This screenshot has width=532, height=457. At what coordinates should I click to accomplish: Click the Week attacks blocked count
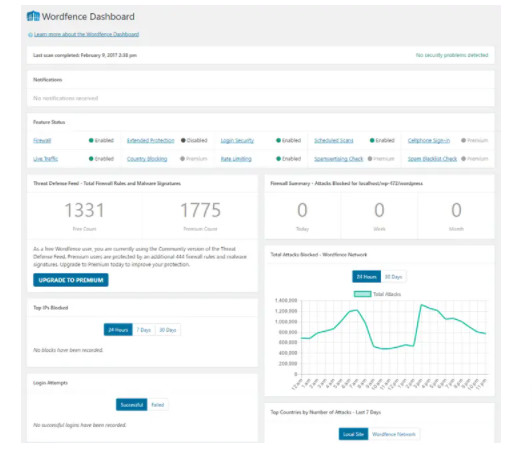coord(379,210)
